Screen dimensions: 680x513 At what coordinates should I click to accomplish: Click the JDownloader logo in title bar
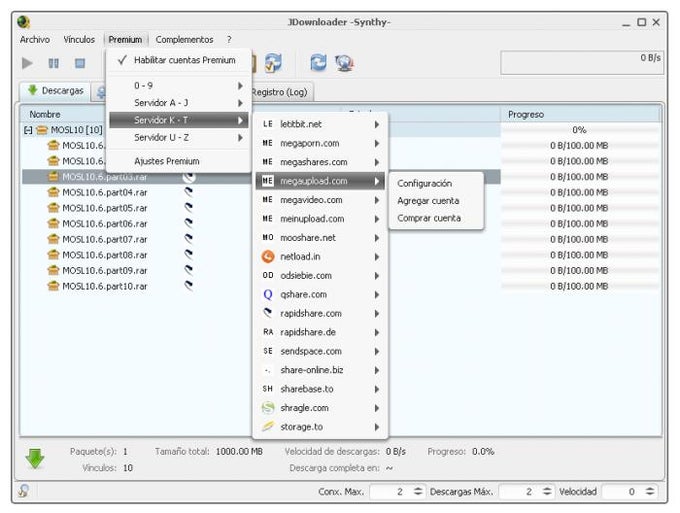pos(23,22)
